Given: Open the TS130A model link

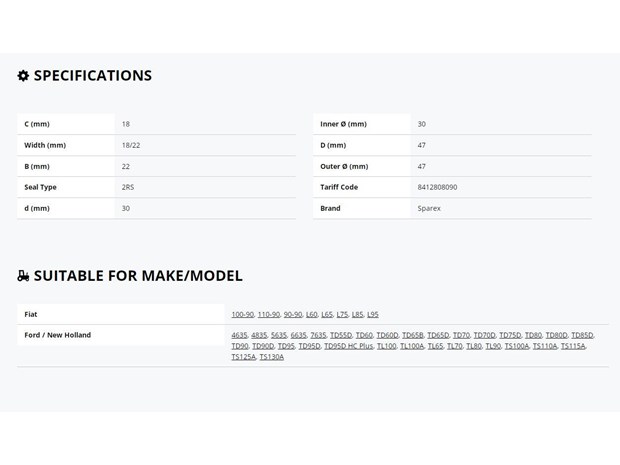Looking at the screenshot, I should click(272, 357).
